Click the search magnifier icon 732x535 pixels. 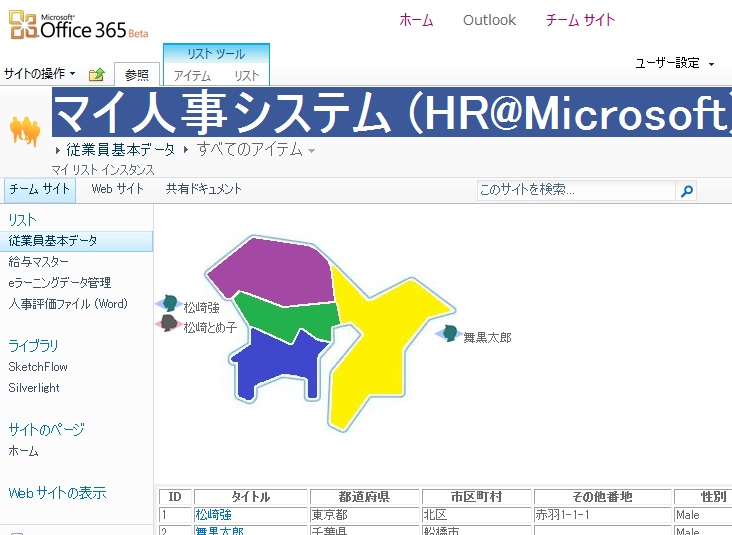pos(686,190)
